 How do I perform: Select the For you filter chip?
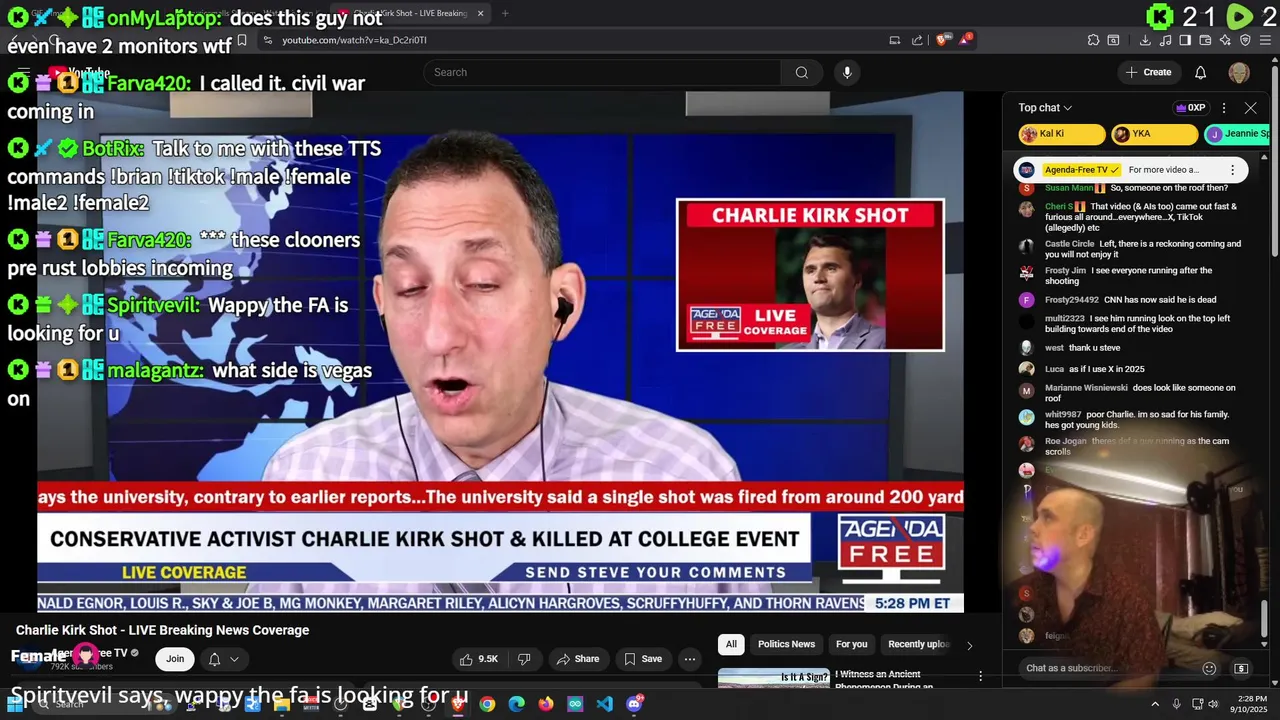[851, 644]
